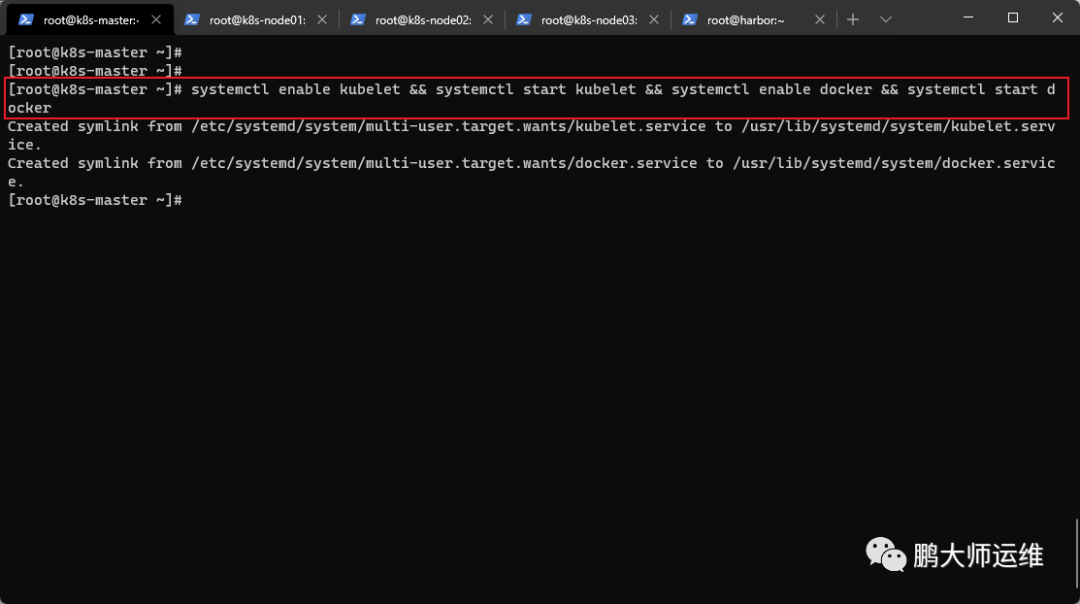Close the root@k8s-node03 tab
Image resolution: width=1080 pixels, height=604 pixels.
point(654,20)
